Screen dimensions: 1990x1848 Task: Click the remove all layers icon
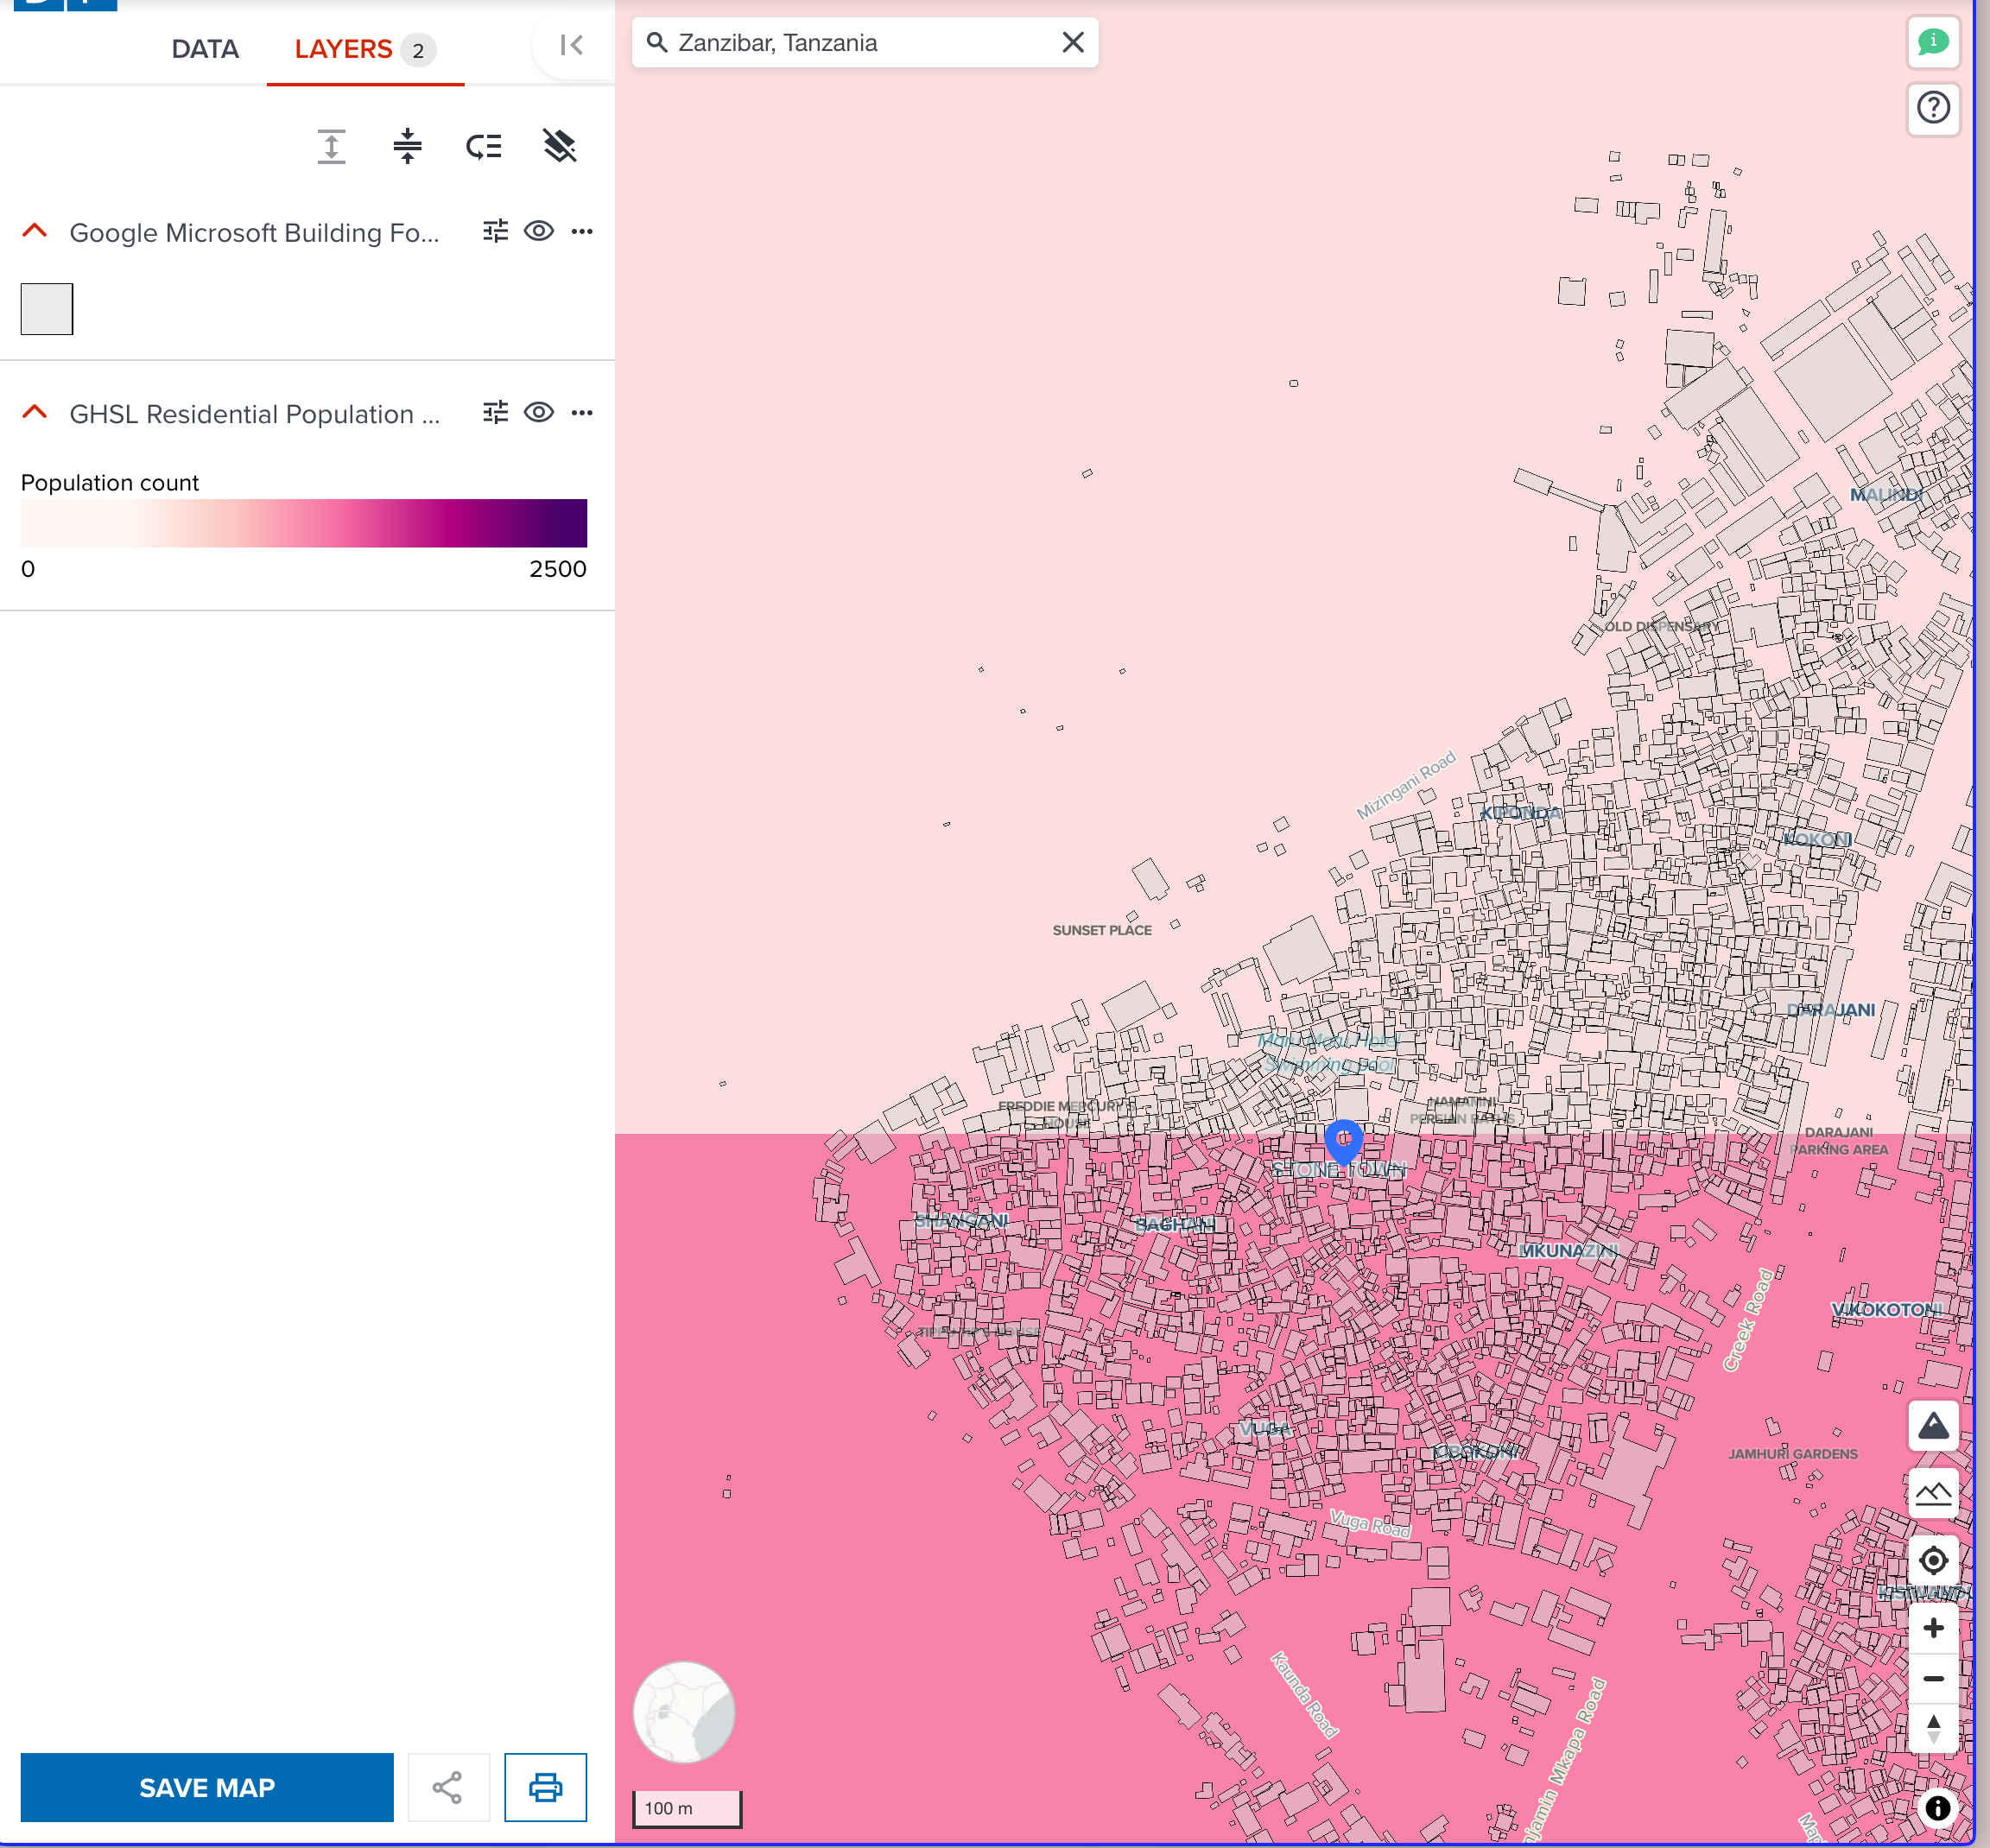pos(560,145)
